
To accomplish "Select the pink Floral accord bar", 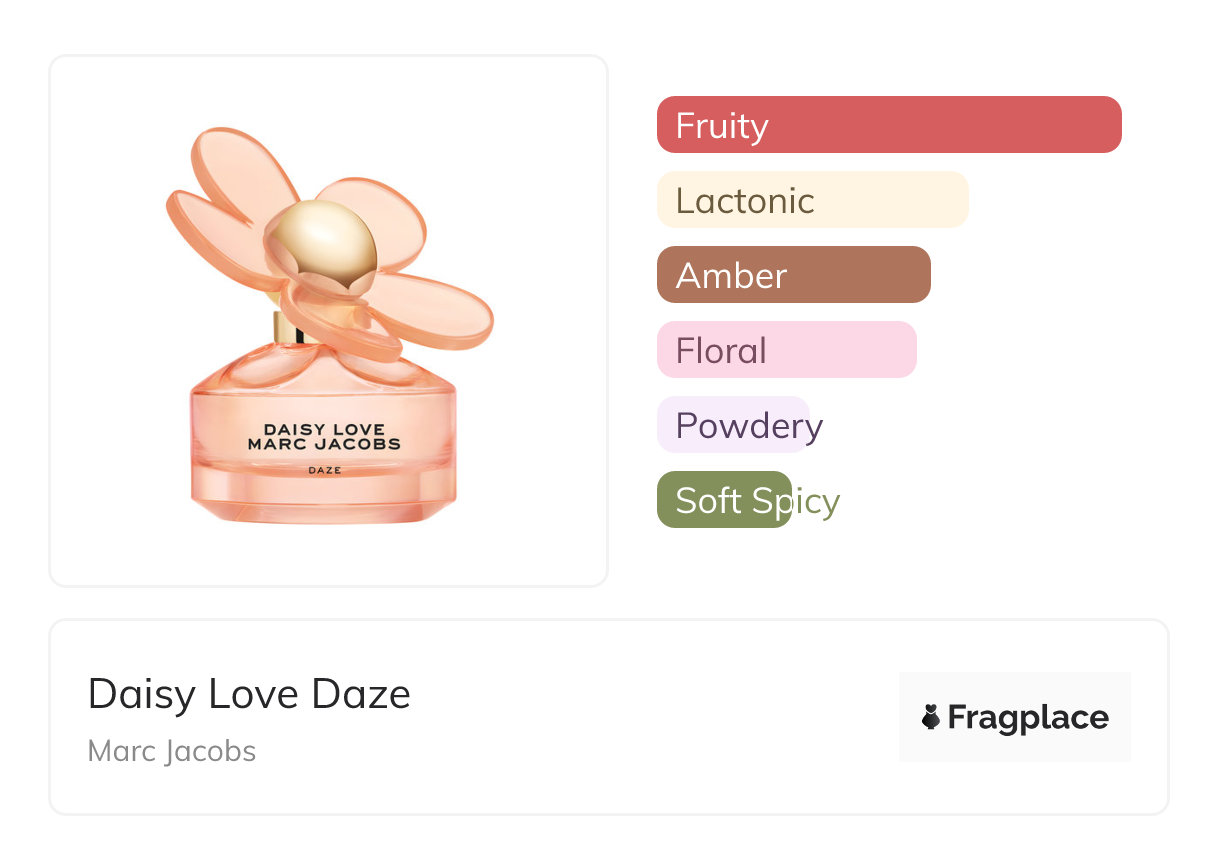I will coord(786,350).
